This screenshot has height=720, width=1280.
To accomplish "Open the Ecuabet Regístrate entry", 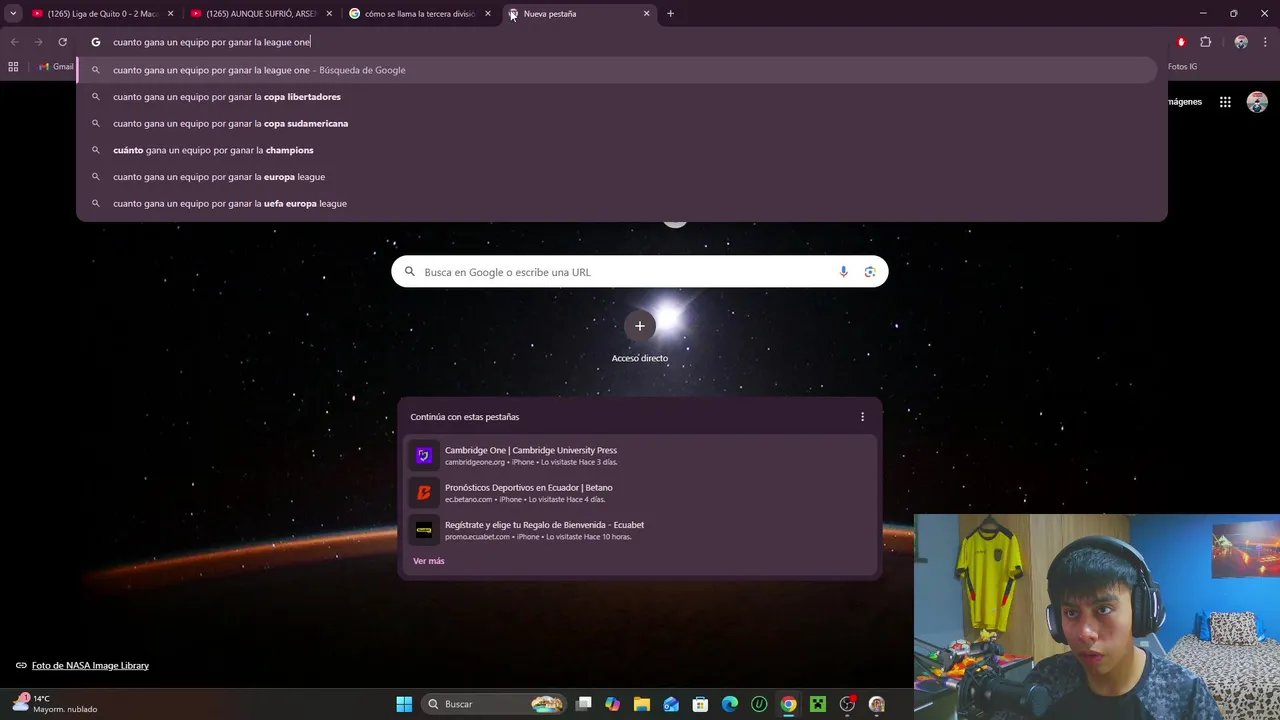I will (x=640, y=530).
